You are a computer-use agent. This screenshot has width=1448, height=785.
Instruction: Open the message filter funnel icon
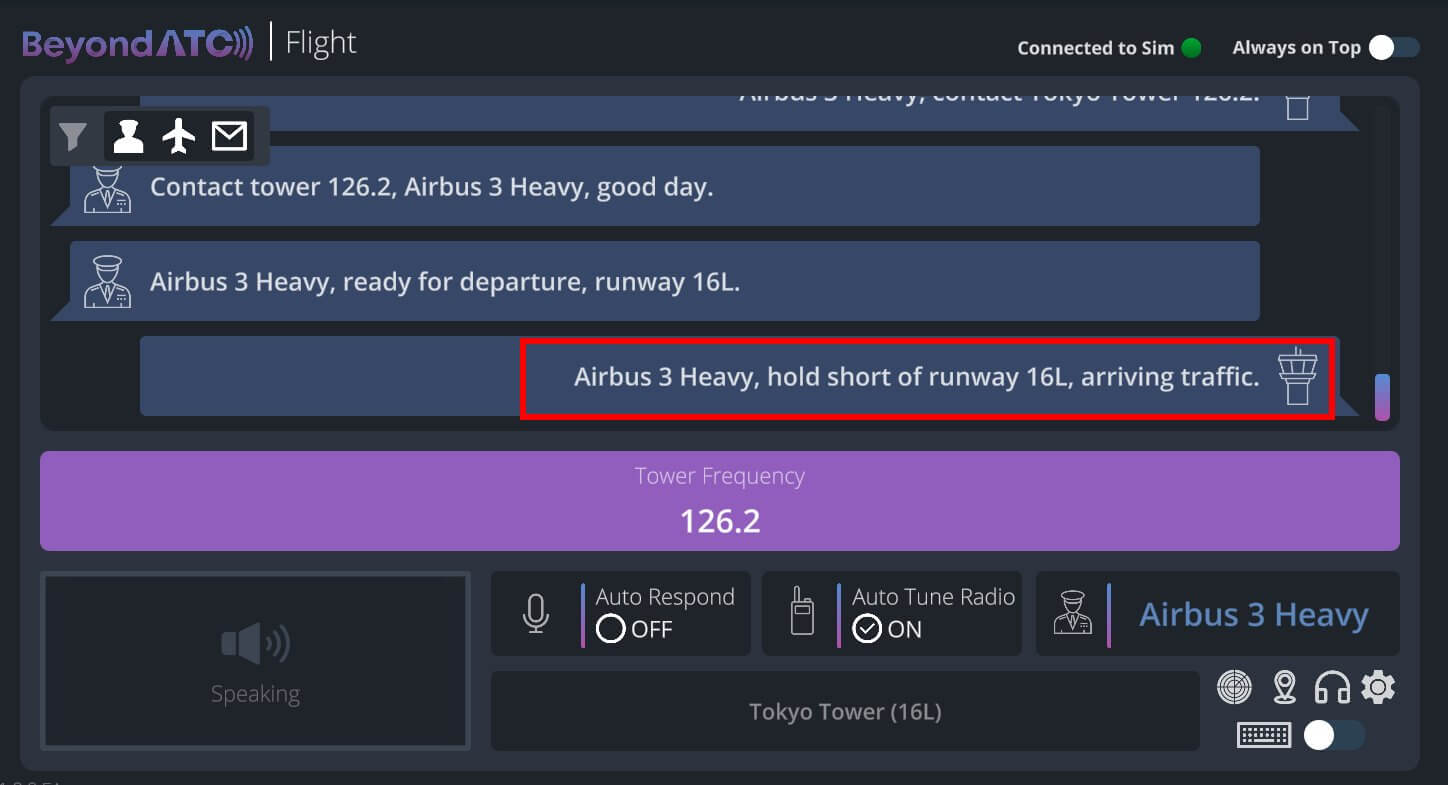coord(73,136)
